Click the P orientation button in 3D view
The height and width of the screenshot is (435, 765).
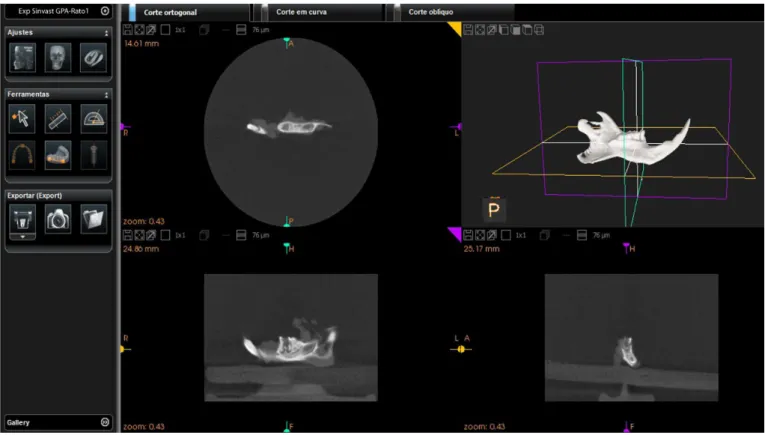494,210
